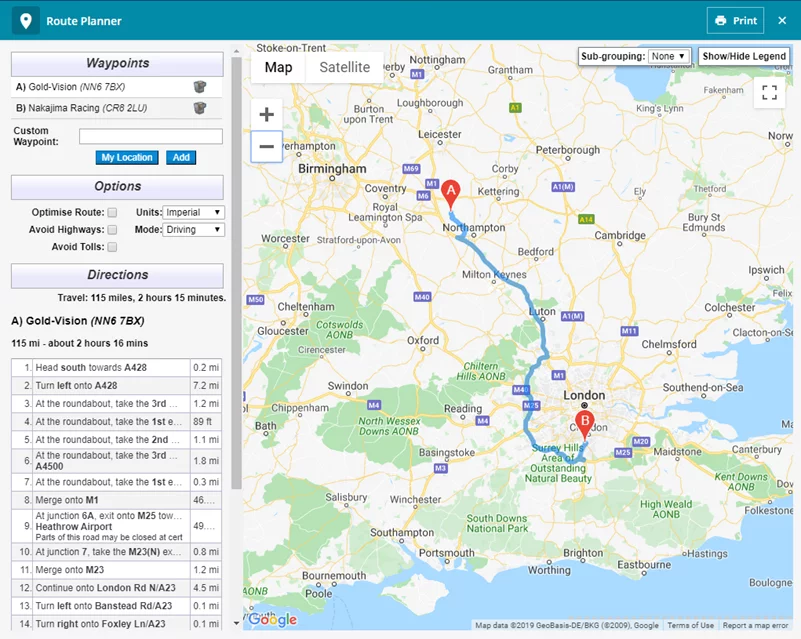Click map marker A near Northampton
The image size is (801, 639).
[x=451, y=194]
